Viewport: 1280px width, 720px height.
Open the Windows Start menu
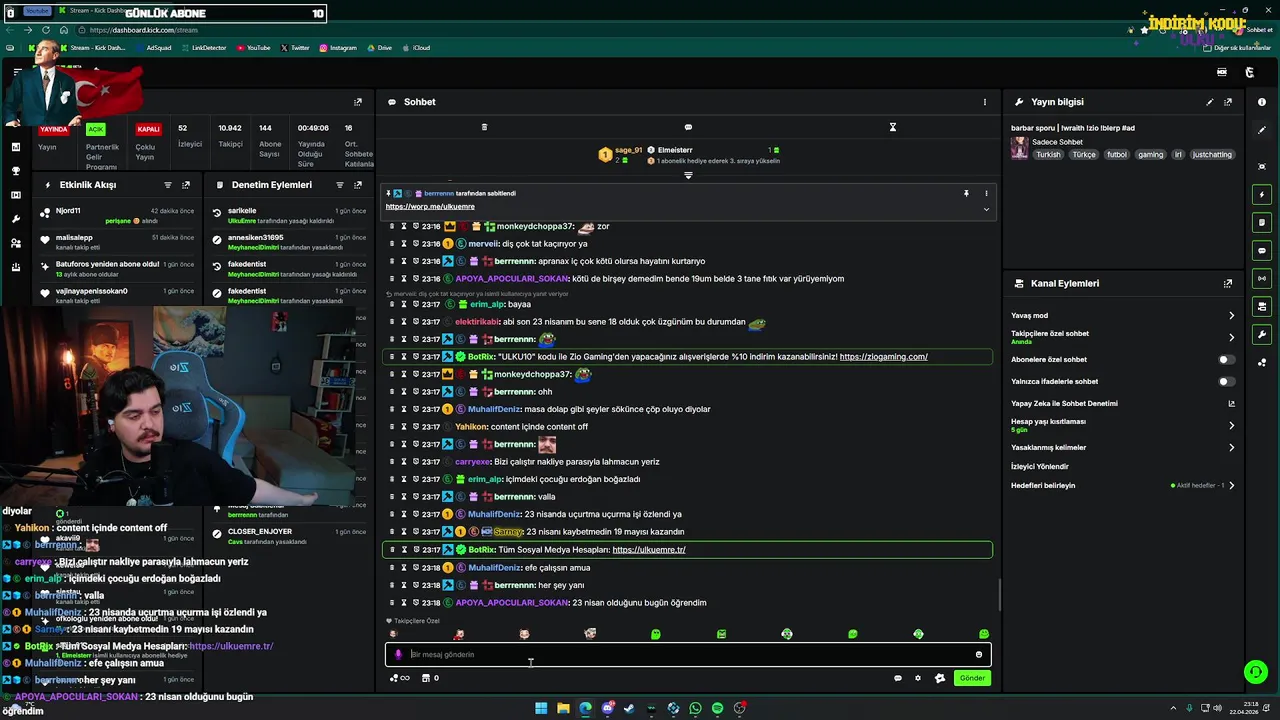[541, 708]
